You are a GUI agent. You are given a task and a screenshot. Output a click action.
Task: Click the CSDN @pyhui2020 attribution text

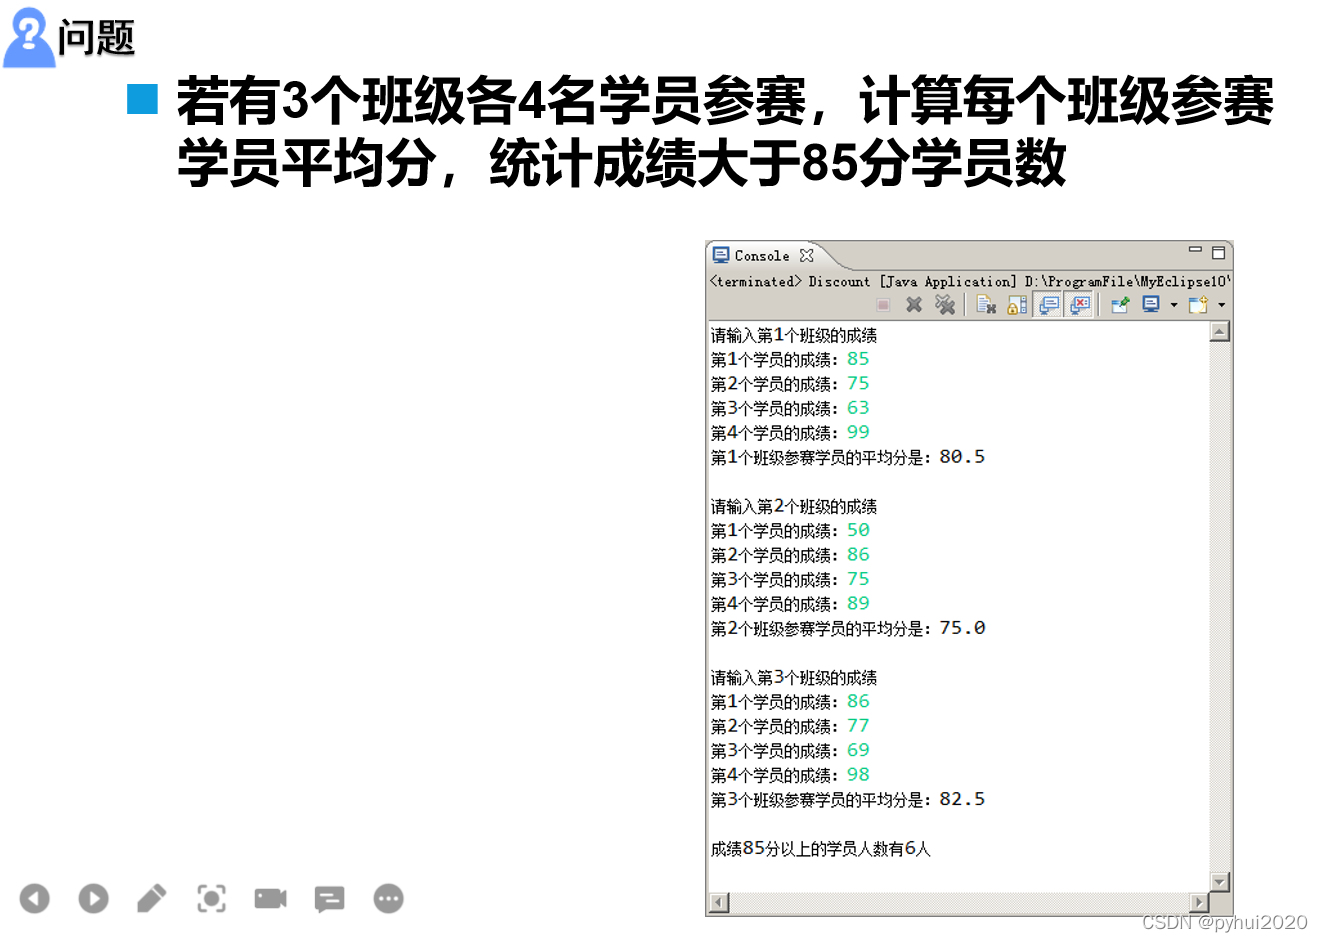(1224, 922)
